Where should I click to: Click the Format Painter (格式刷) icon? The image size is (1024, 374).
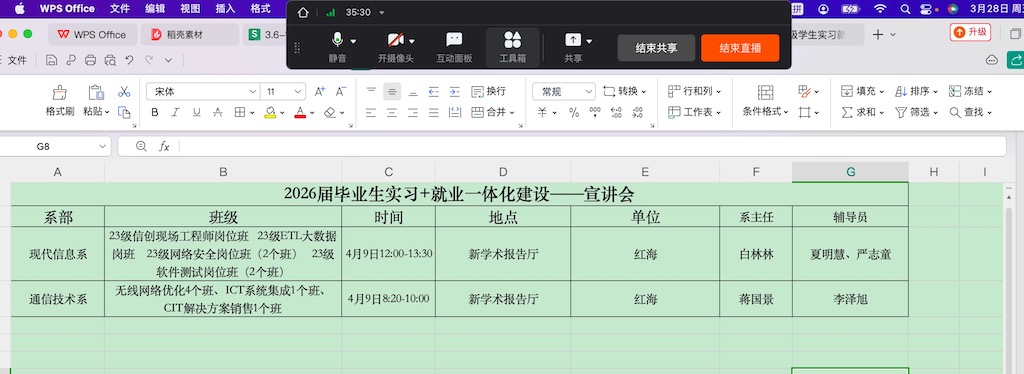pos(59,93)
